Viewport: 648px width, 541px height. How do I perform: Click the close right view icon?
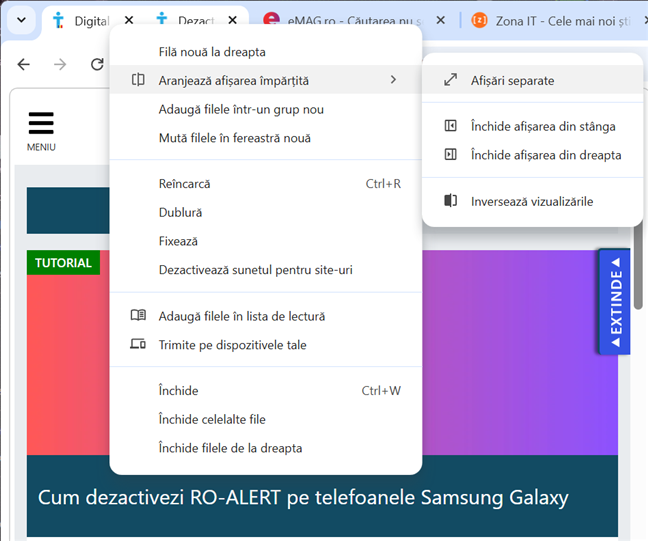click(450, 154)
